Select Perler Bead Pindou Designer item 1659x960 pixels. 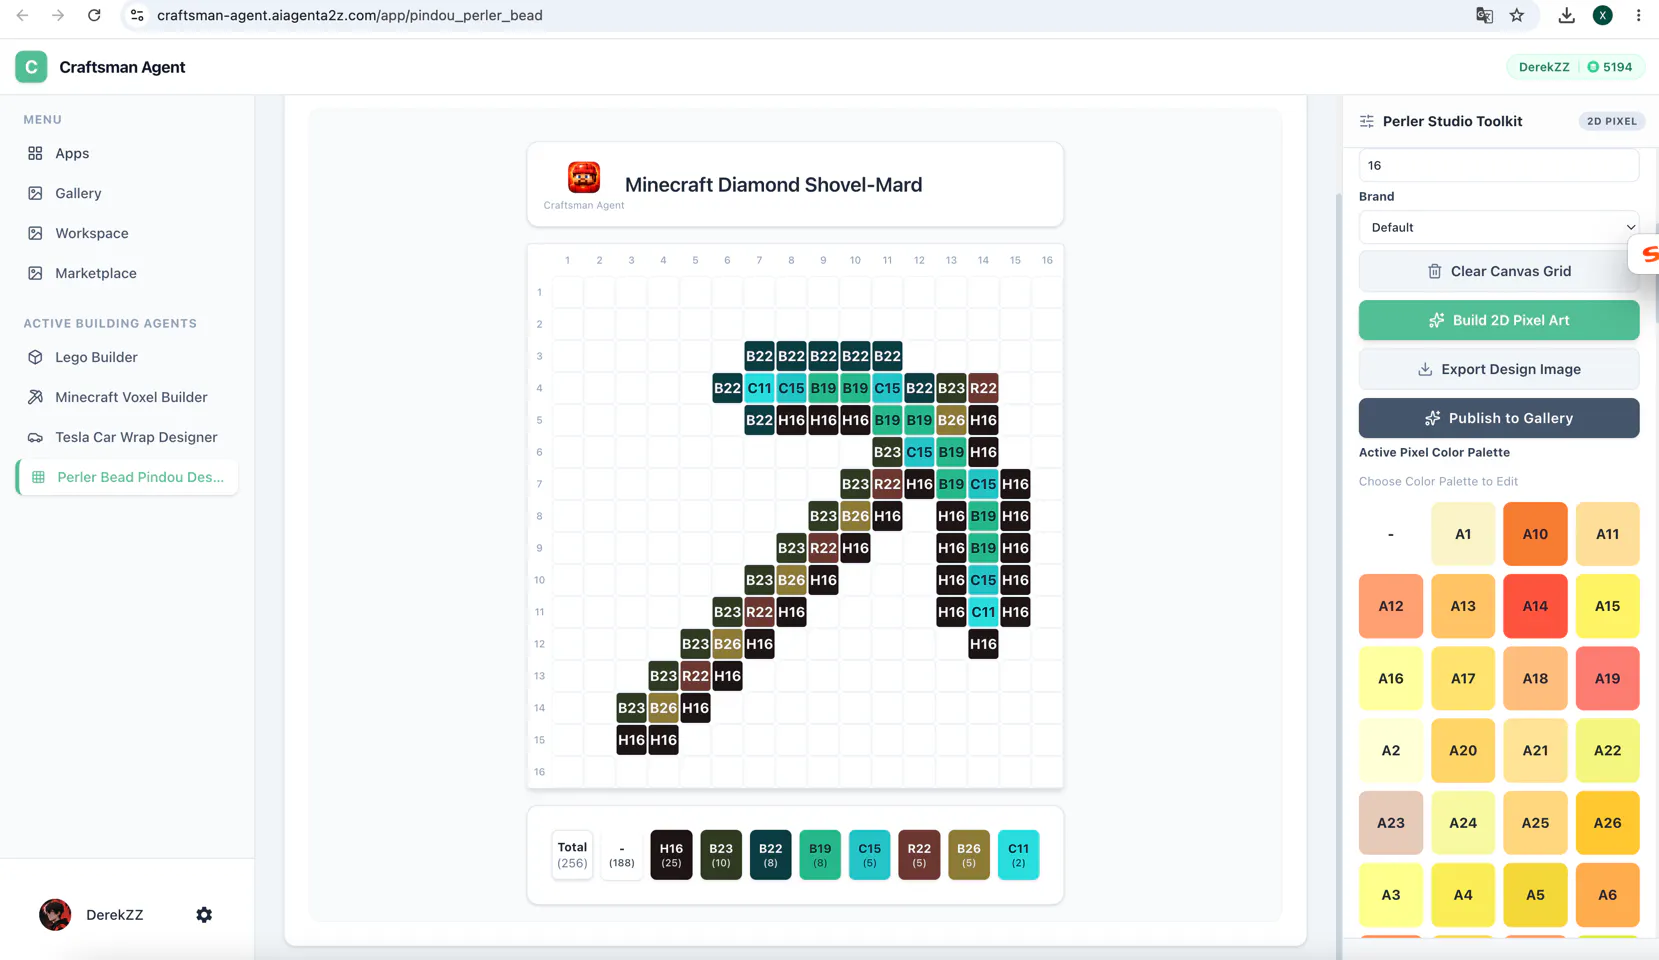[127, 477]
